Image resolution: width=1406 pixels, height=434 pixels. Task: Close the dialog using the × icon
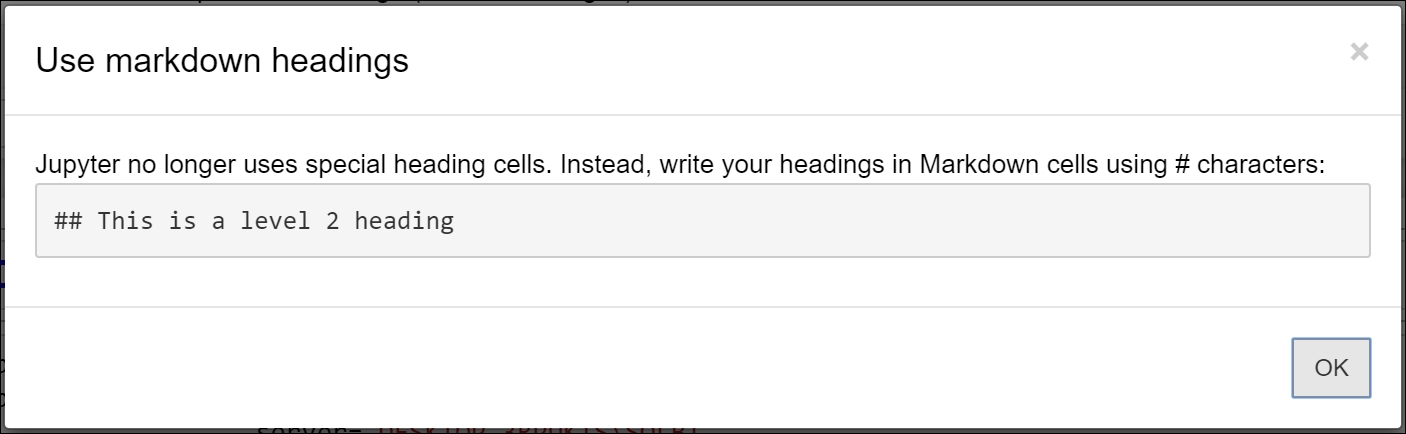1359,52
